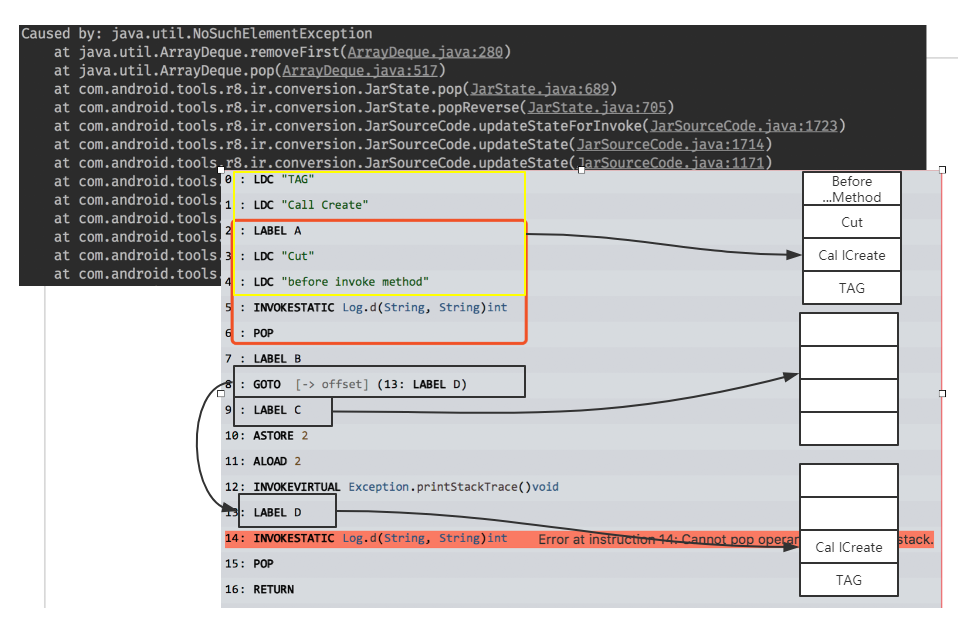Select the RETURN instruction at line 16
The width and height of the screenshot is (958, 621).
273,590
